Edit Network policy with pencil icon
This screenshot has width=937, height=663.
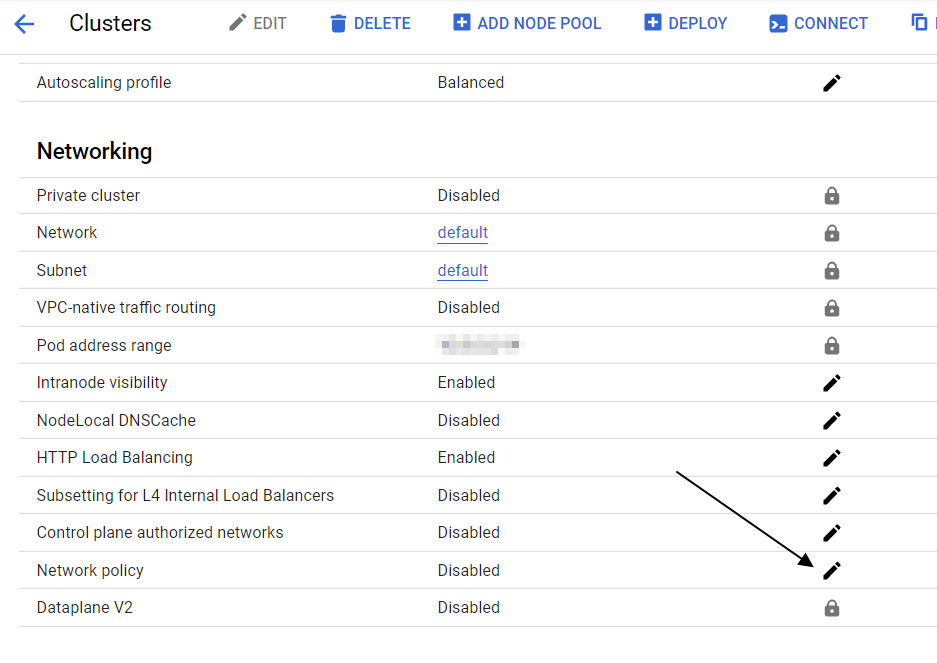pyautogui.click(x=832, y=570)
